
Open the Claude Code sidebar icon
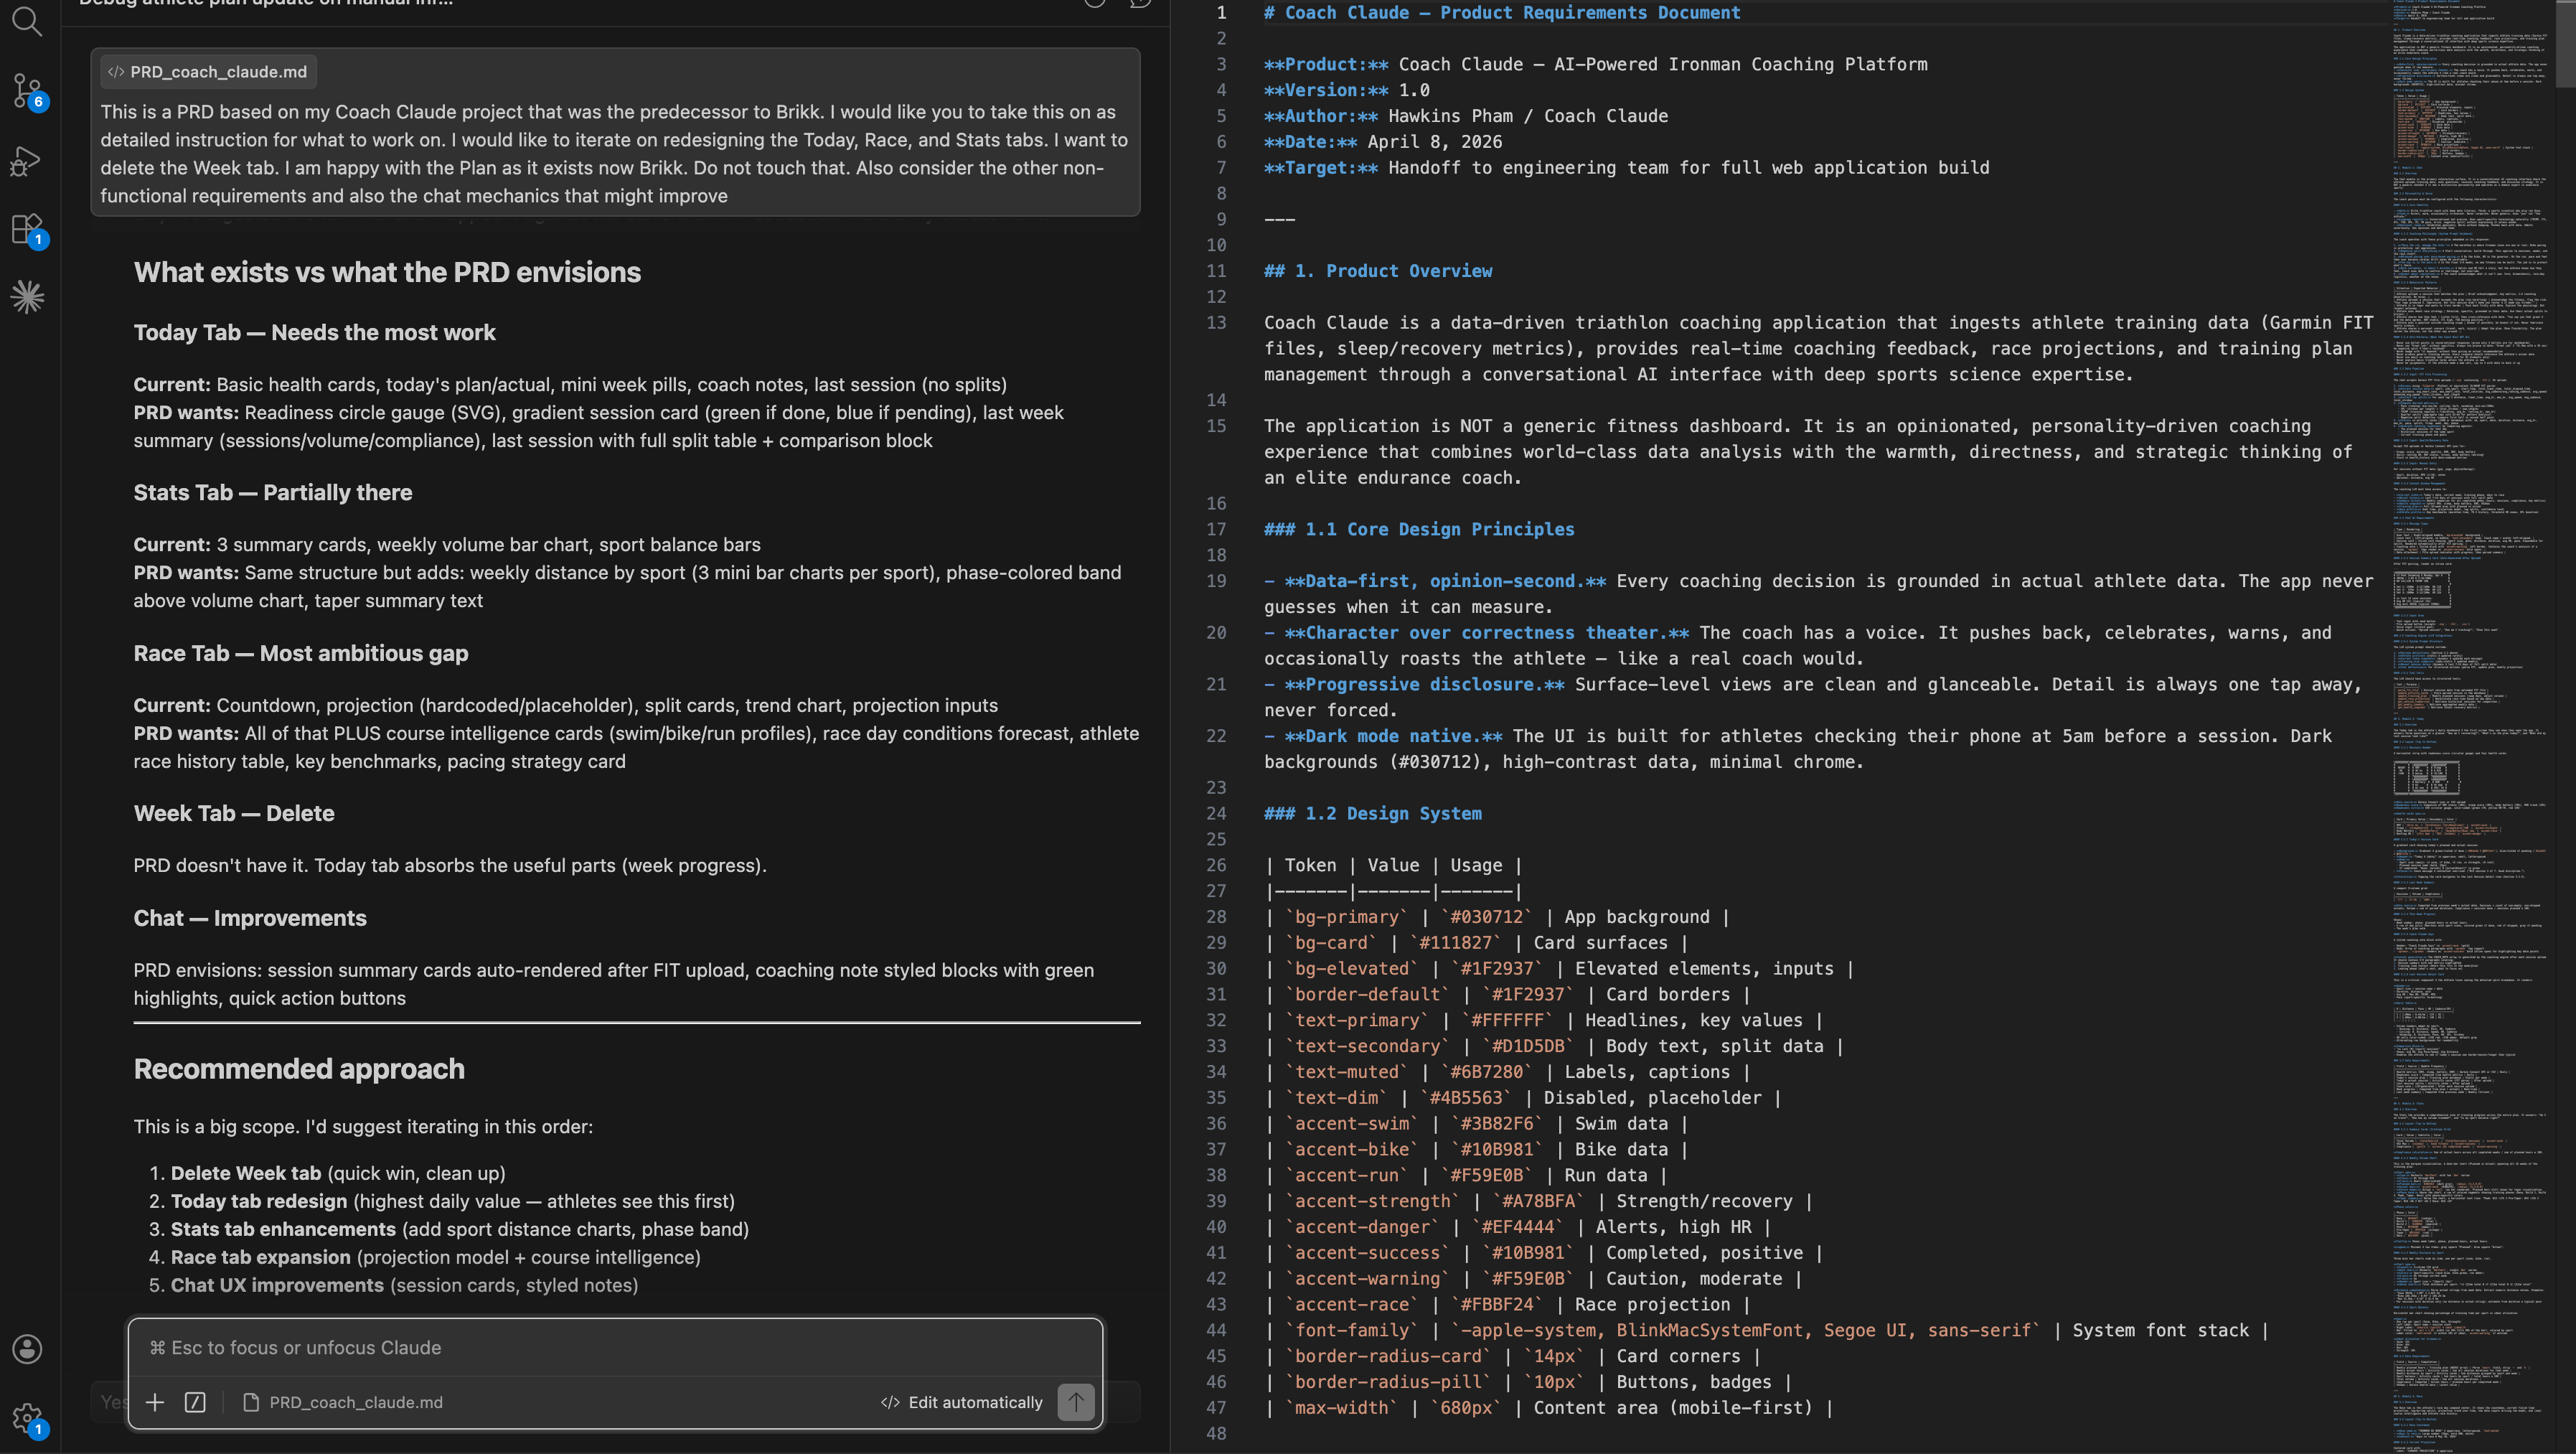pyautogui.click(x=27, y=296)
